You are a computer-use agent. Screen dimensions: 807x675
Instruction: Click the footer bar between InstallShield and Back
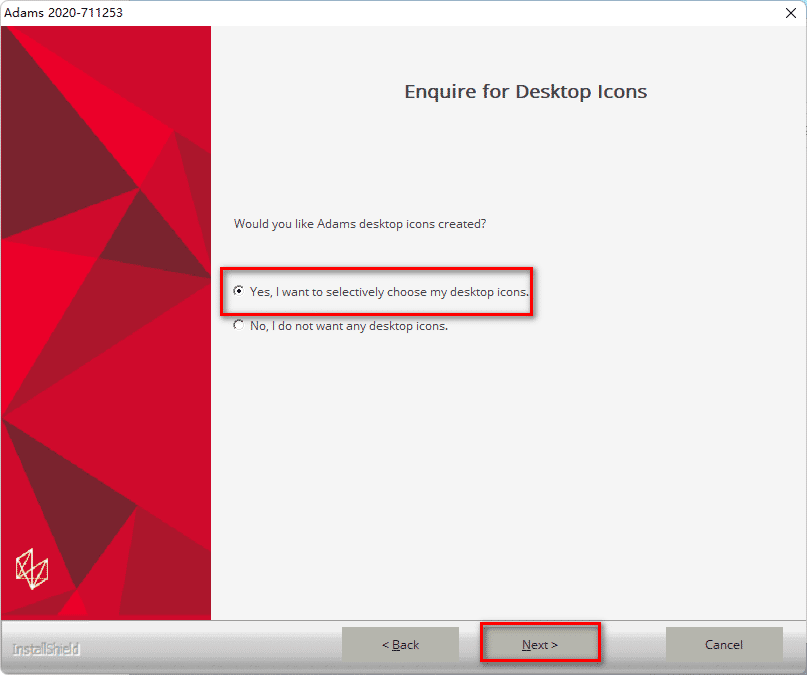click(210, 647)
